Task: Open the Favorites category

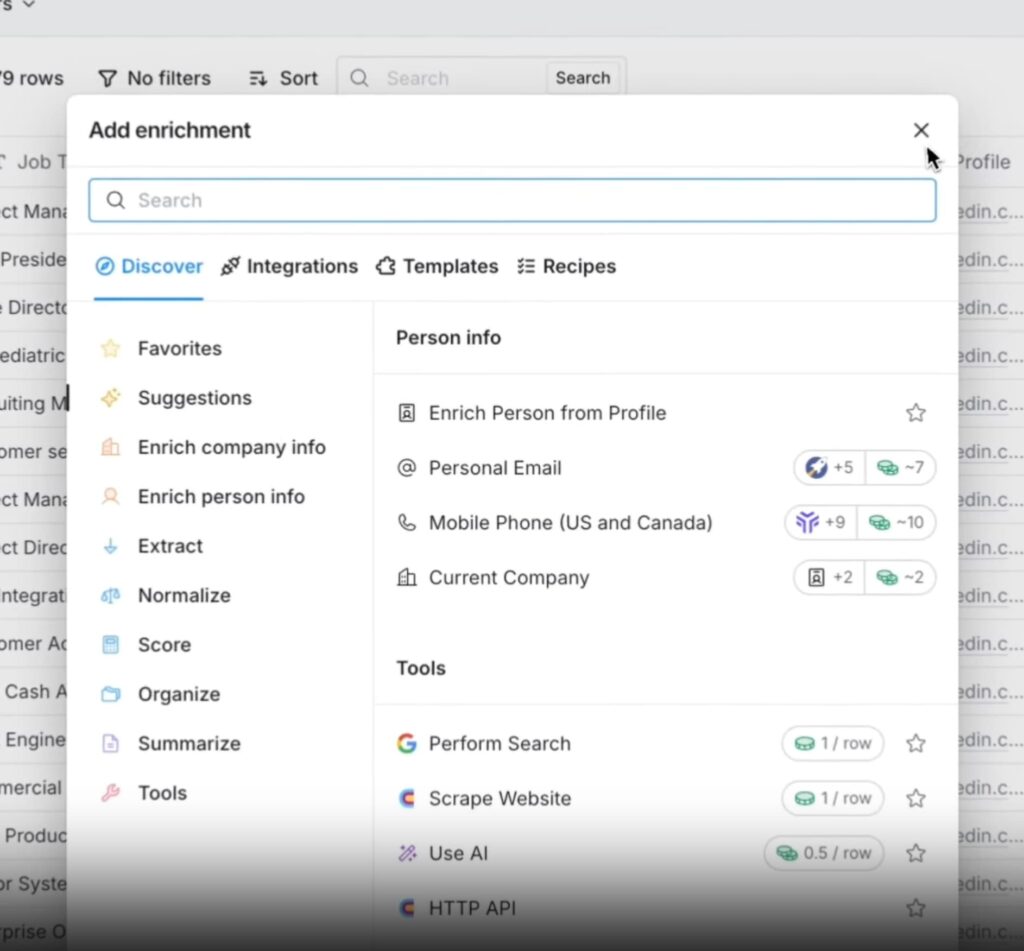Action: (179, 348)
